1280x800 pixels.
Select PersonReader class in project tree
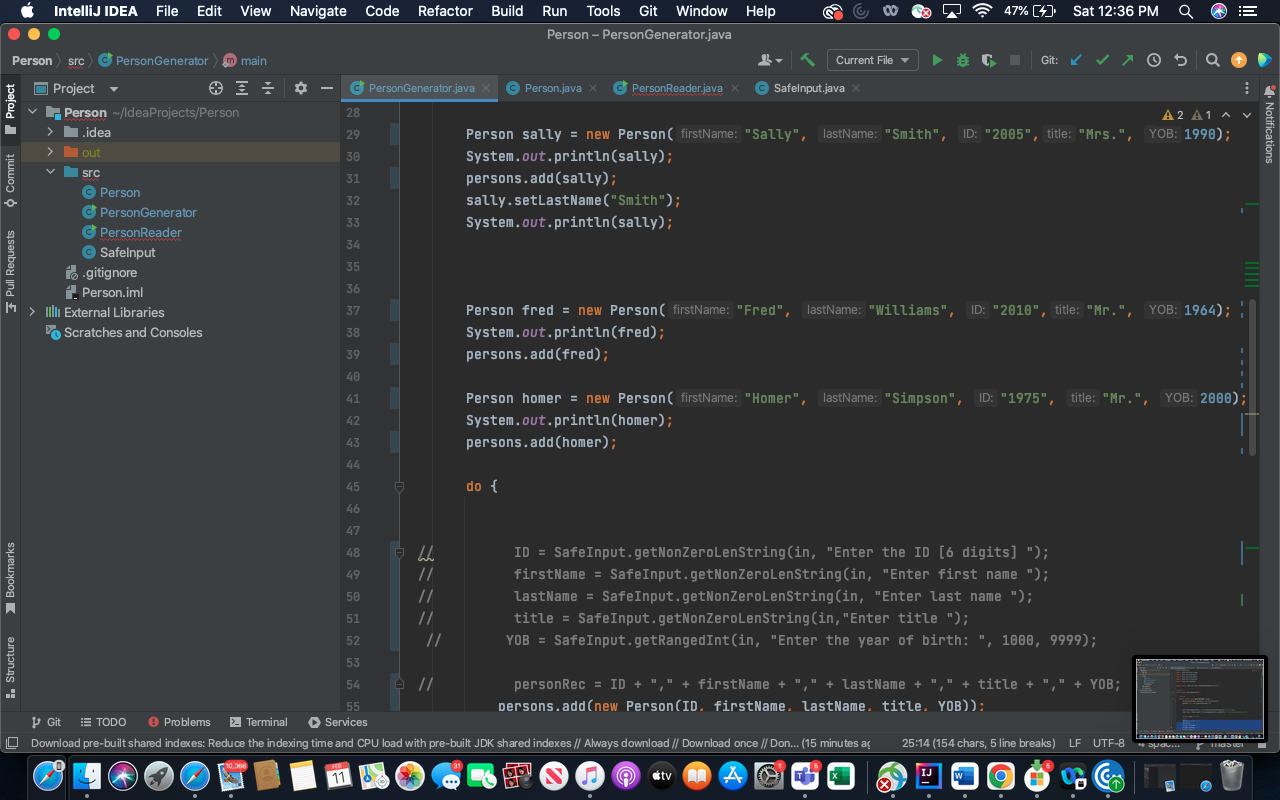click(x=140, y=232)
